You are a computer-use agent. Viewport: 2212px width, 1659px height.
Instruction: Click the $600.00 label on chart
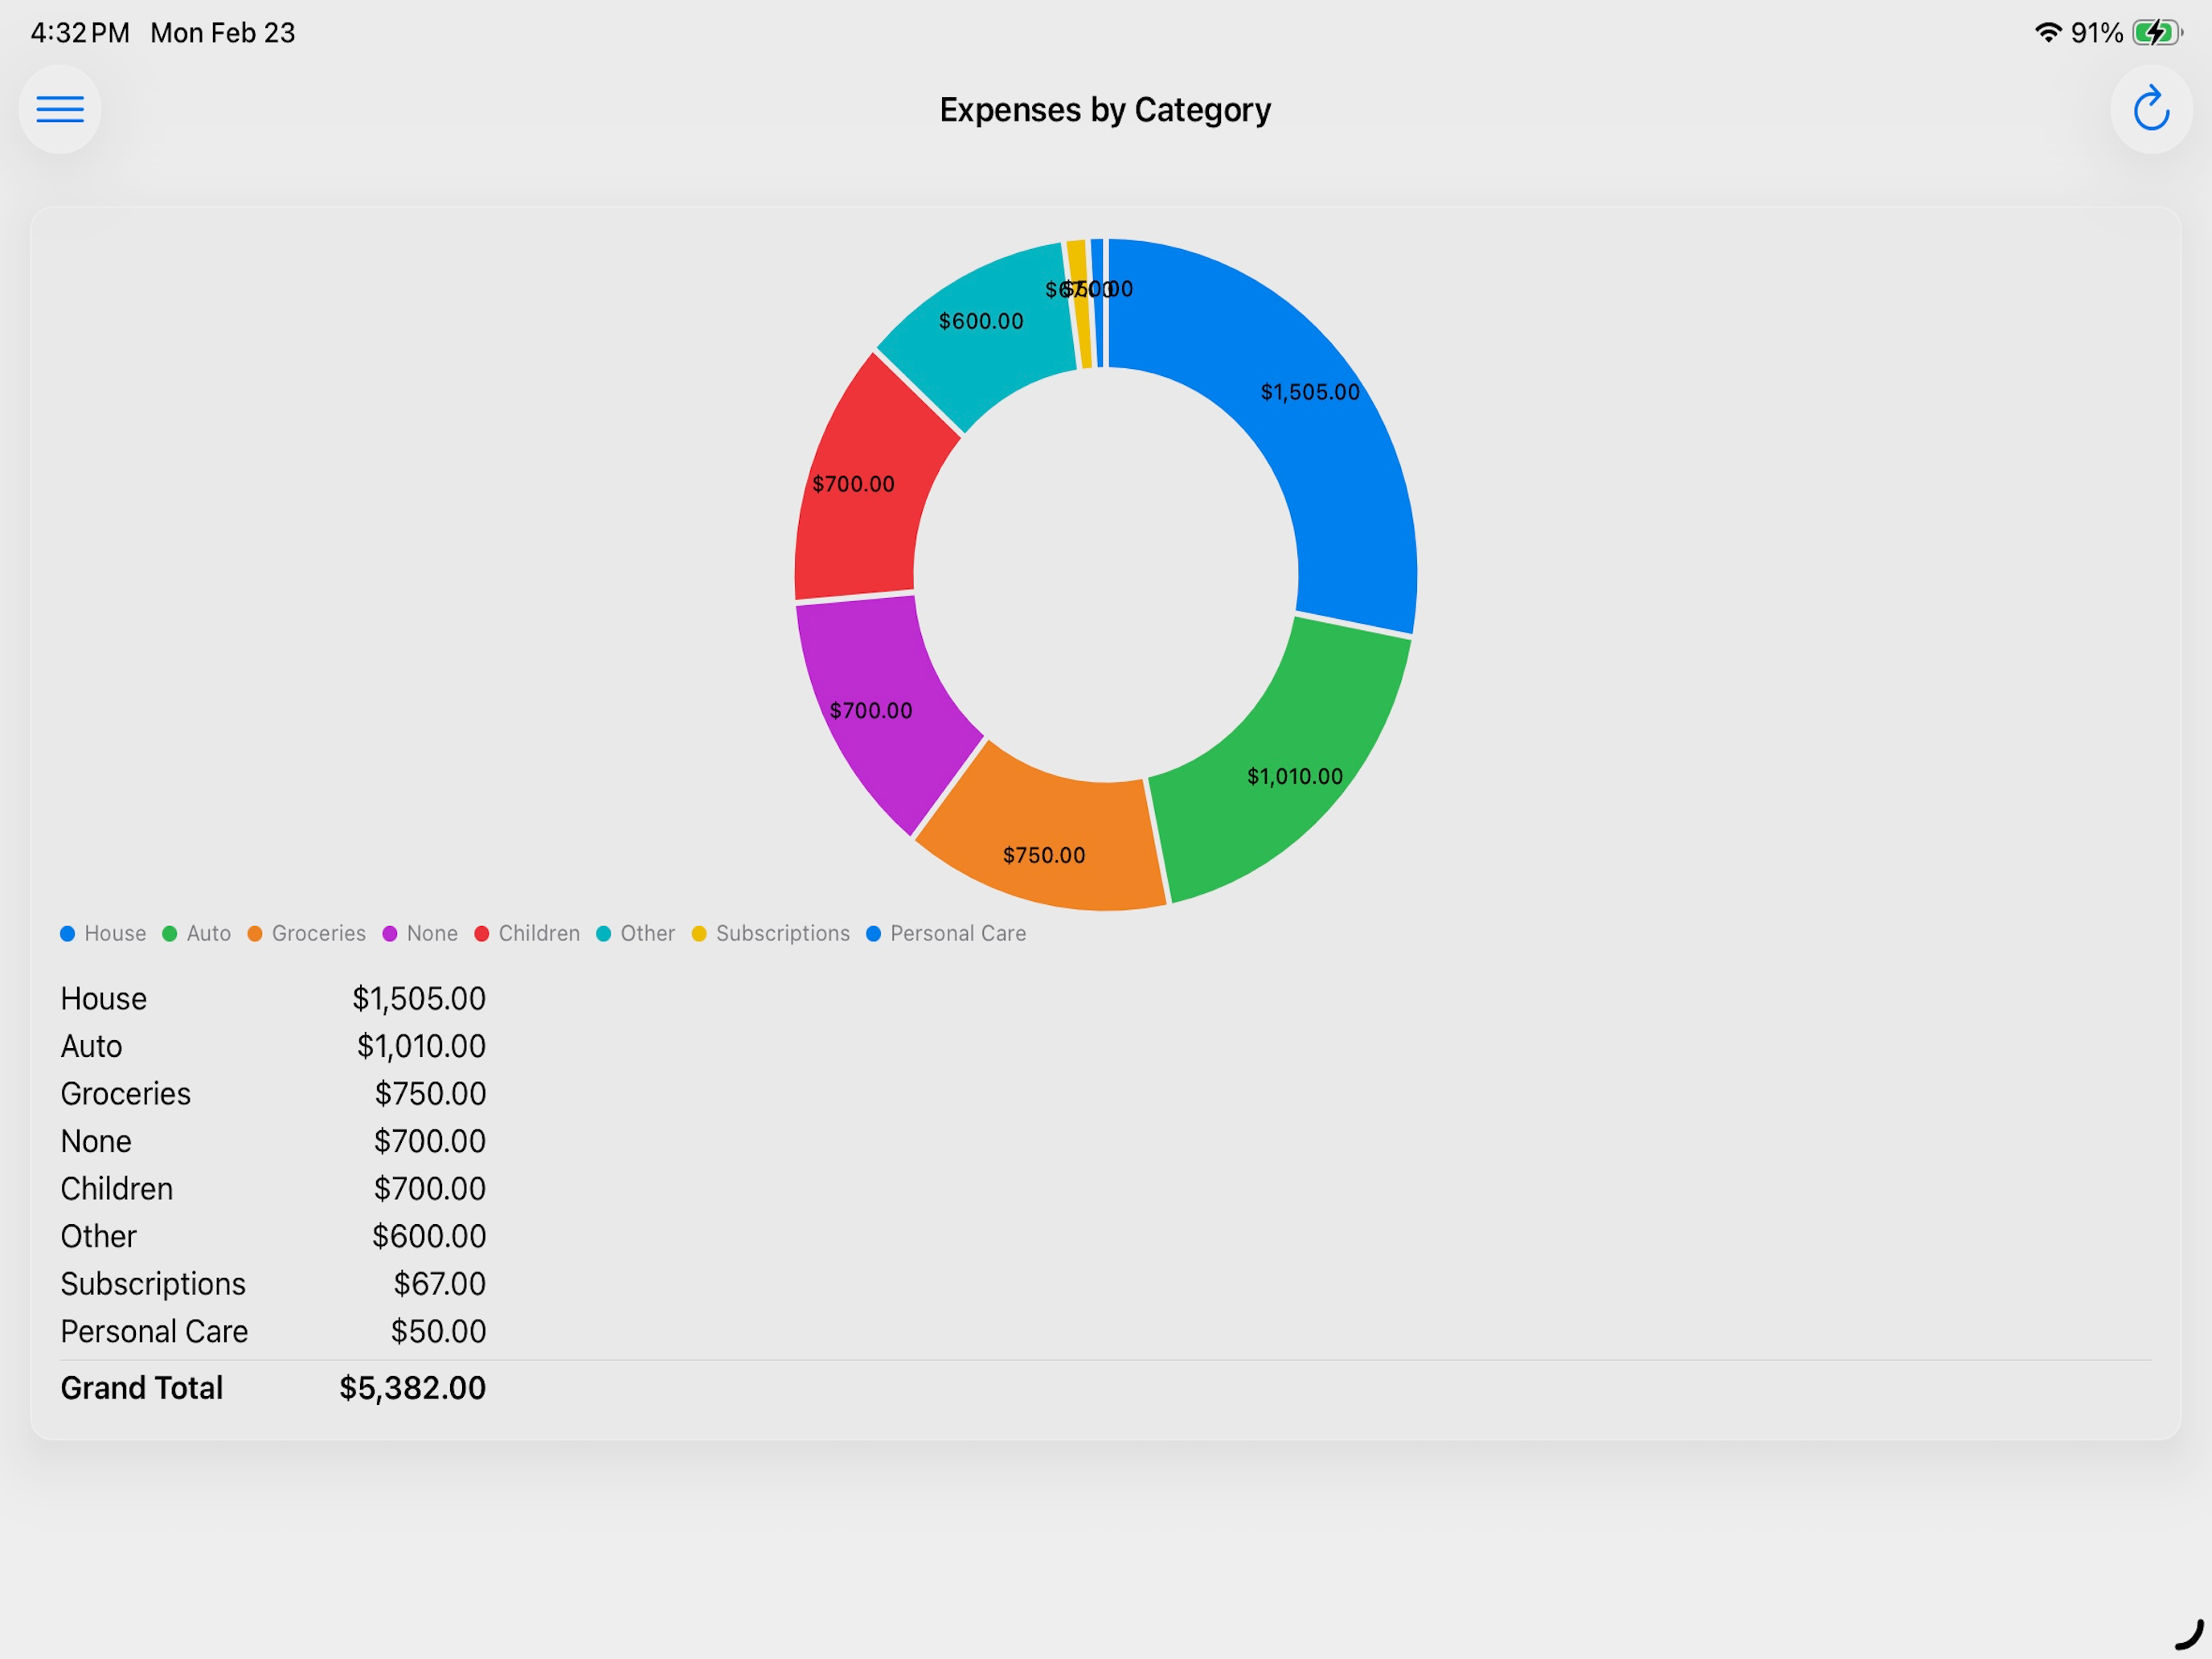pyautogui.click(x=981, y=321)
